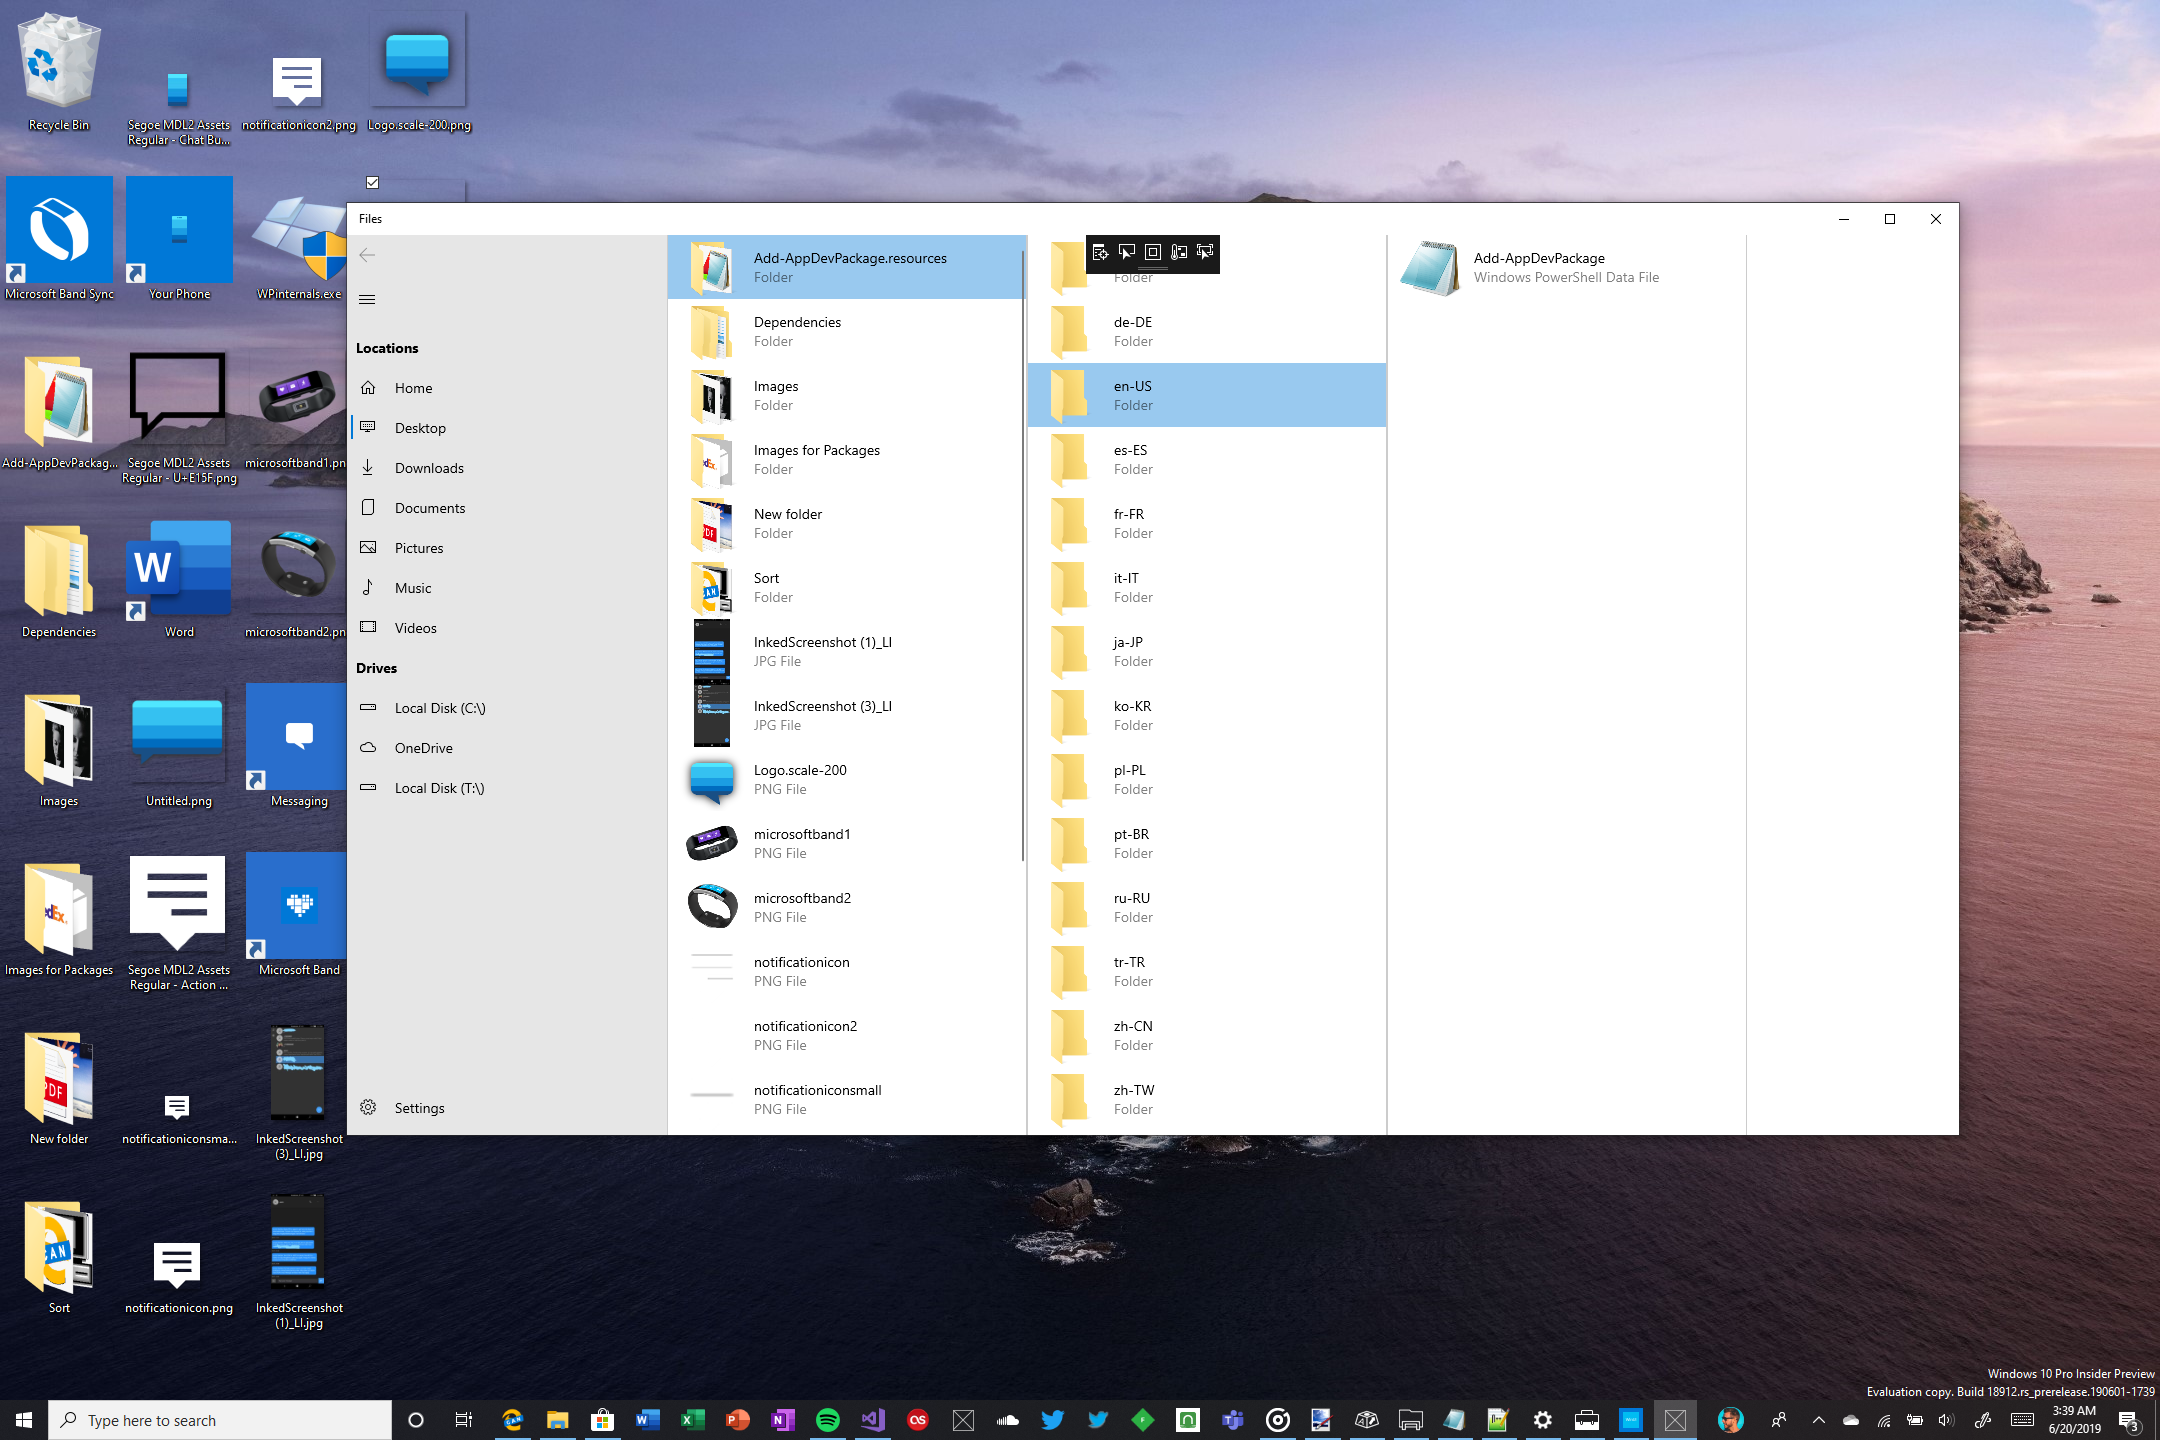The width and height of the screenshot is (2160, 1440).
Task: Select the highlighted en-US folder
Action: pyautogui.click(x=1207, y=395)
